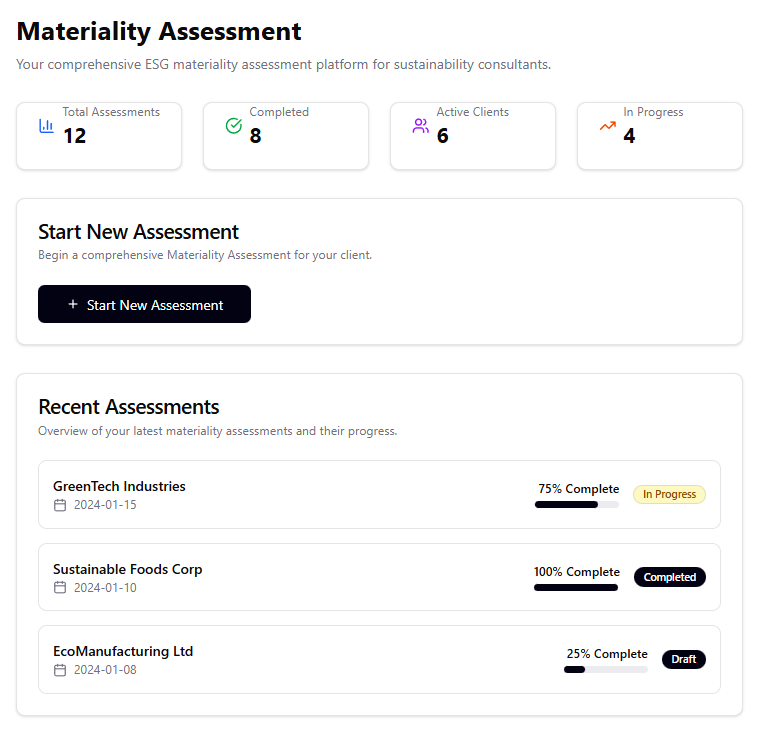Image resolution: width=761 pixels, height=736 pixels.
Task: Click the green checkmark Completed icon
Action: click(233, 126)
